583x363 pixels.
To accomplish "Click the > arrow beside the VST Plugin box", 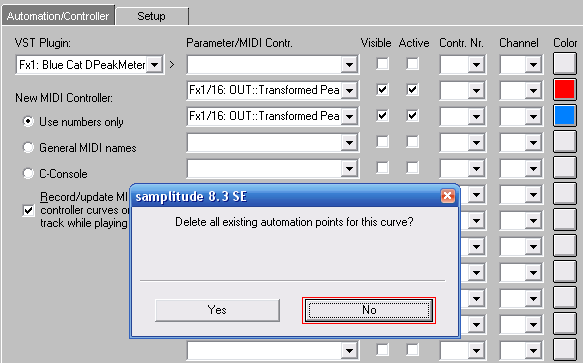I will (x=172, y=65).
